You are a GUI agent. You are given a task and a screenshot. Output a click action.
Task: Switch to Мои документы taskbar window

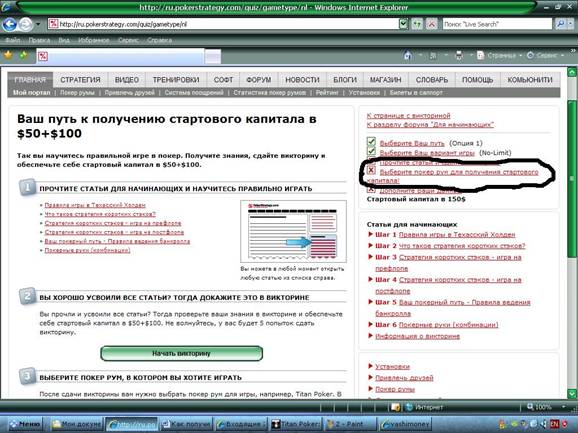click(76, 425)
